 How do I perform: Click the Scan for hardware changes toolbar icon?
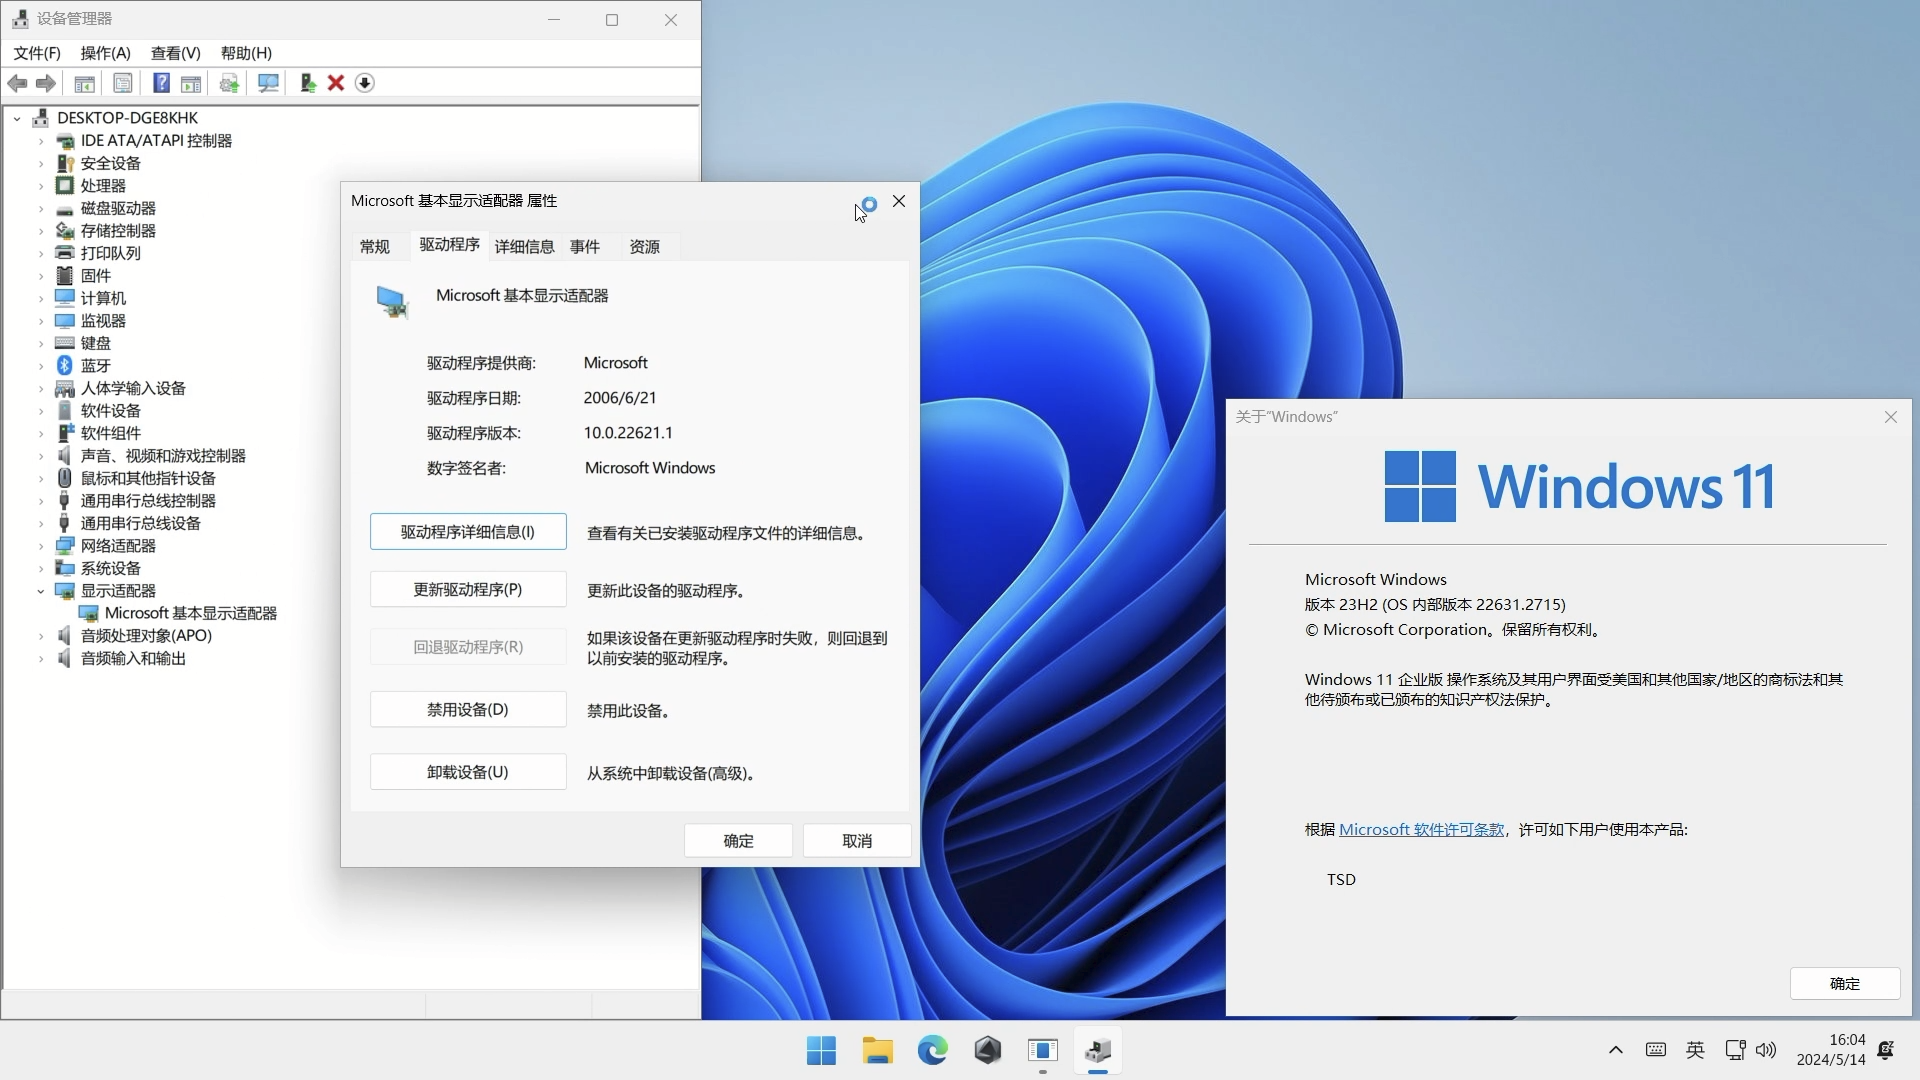(x=267, y=83)
